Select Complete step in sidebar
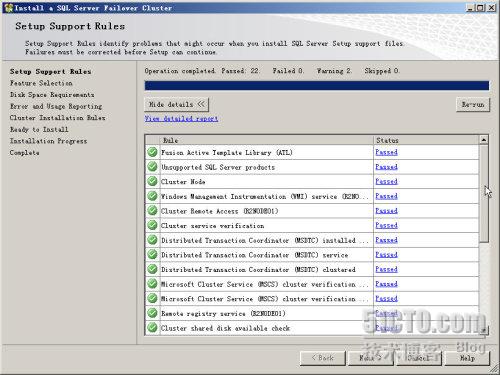The width and height of the screenshot is (500, 375). click(x=24, y=153)
